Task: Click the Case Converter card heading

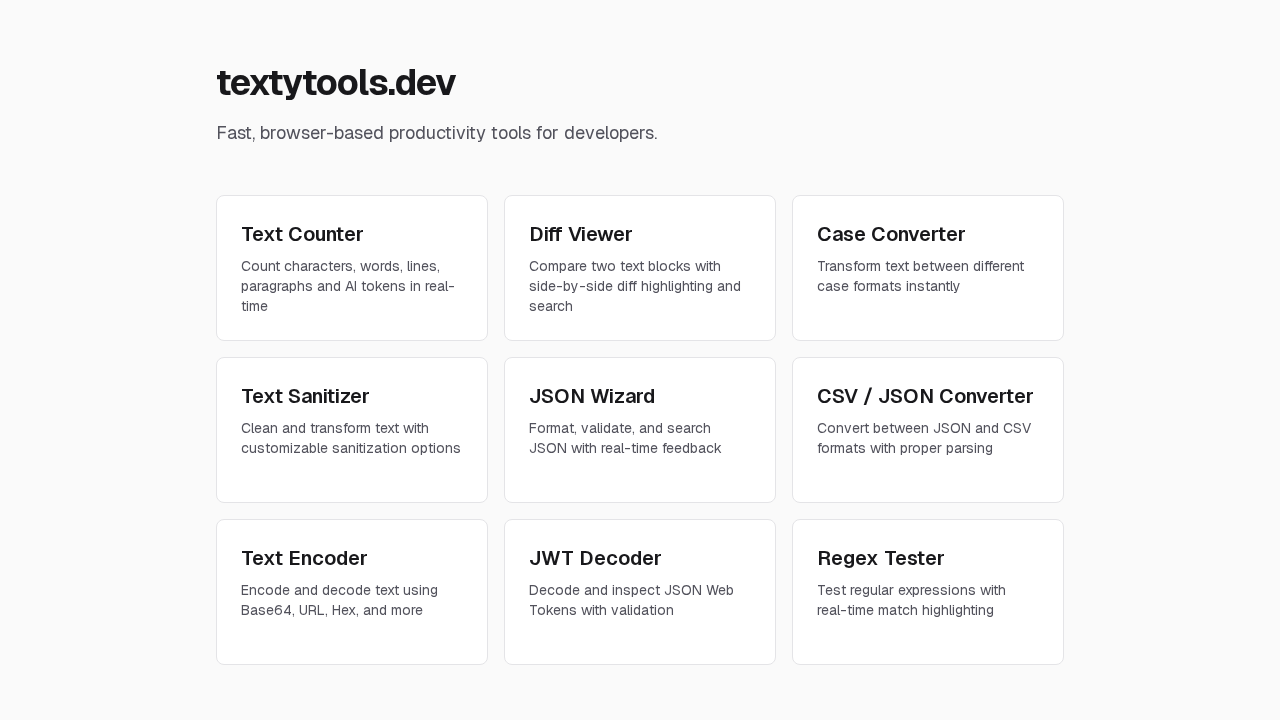Action: click(891, 234)
